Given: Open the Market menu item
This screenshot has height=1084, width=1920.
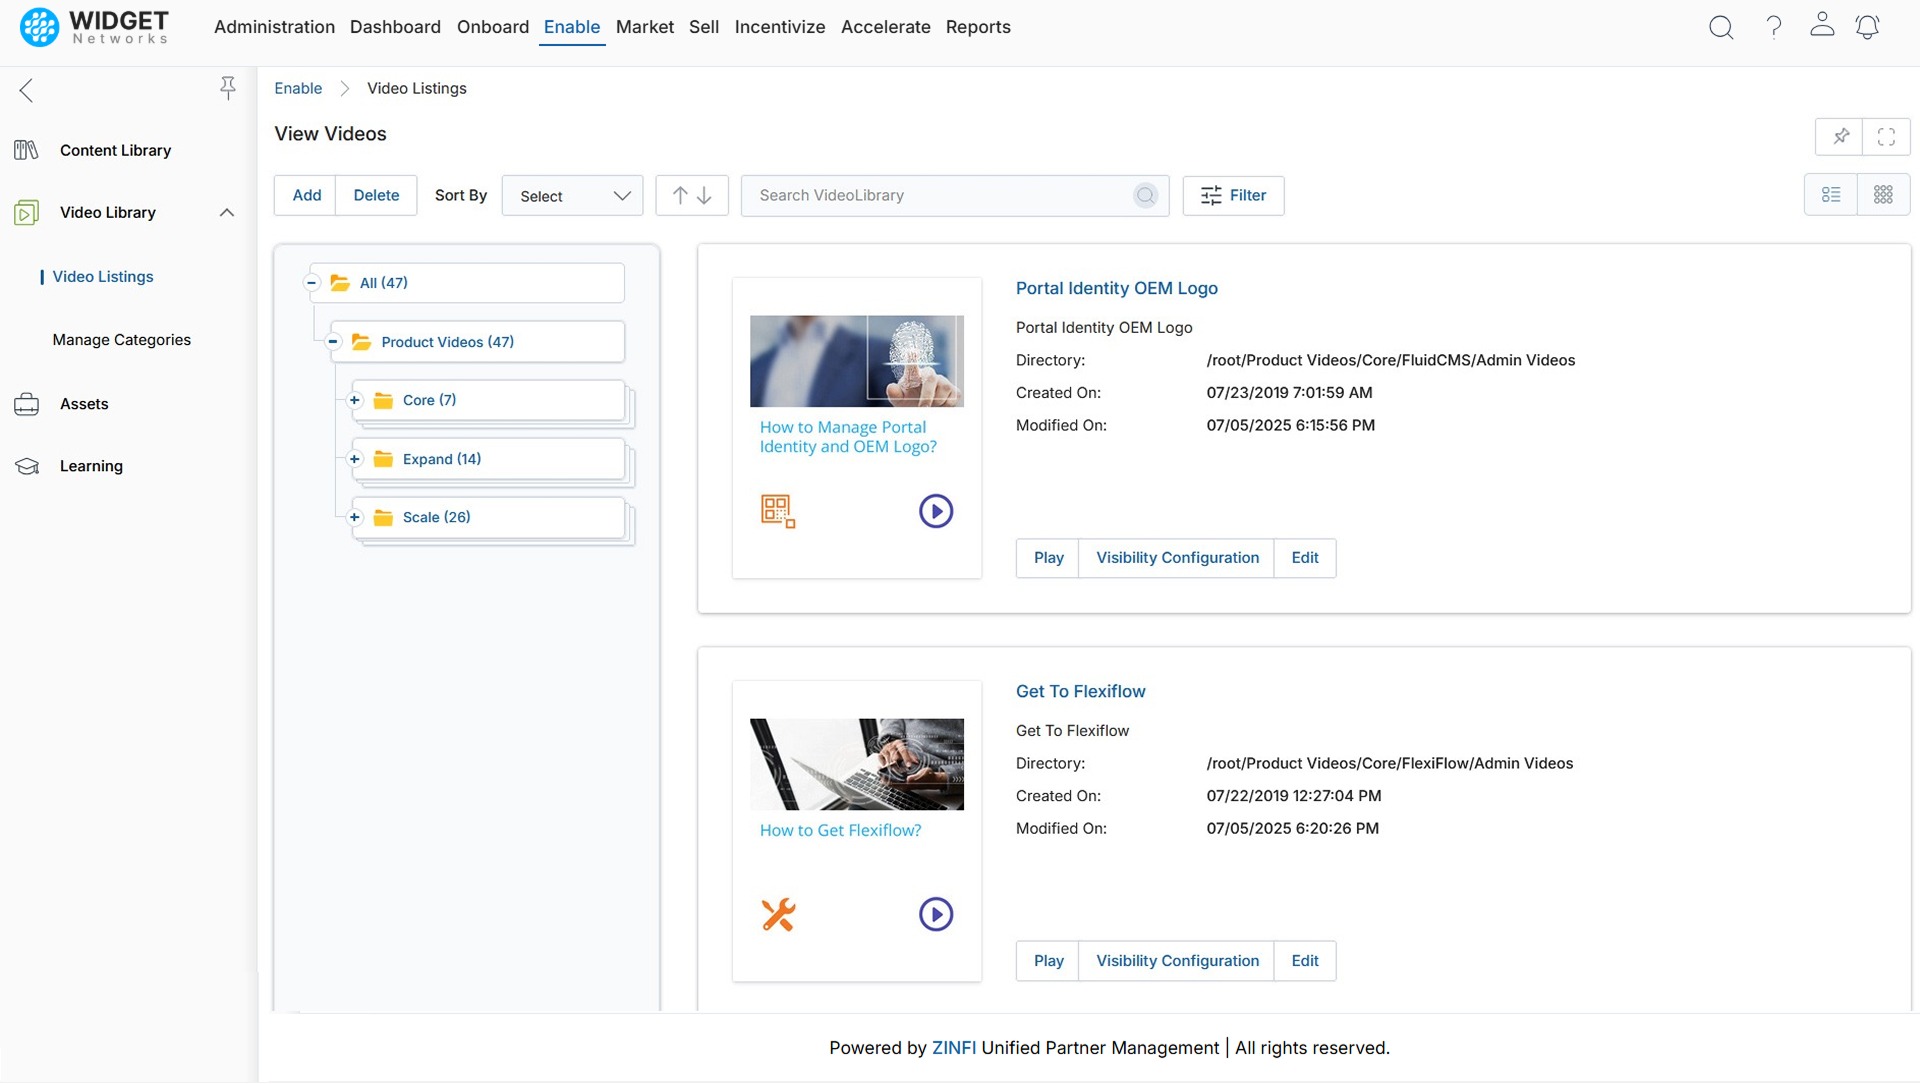Looking at the screenshot, I should click(645, 27).
